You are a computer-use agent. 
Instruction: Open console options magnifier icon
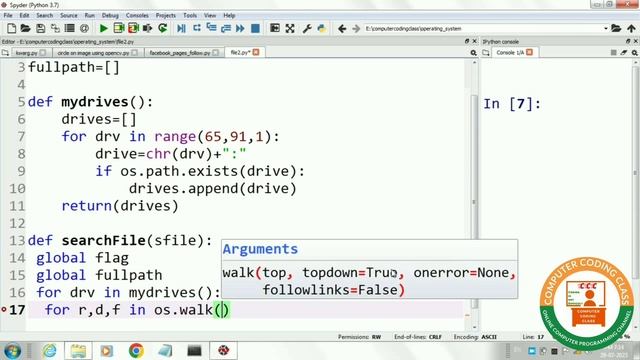click(x=635, y=53)
